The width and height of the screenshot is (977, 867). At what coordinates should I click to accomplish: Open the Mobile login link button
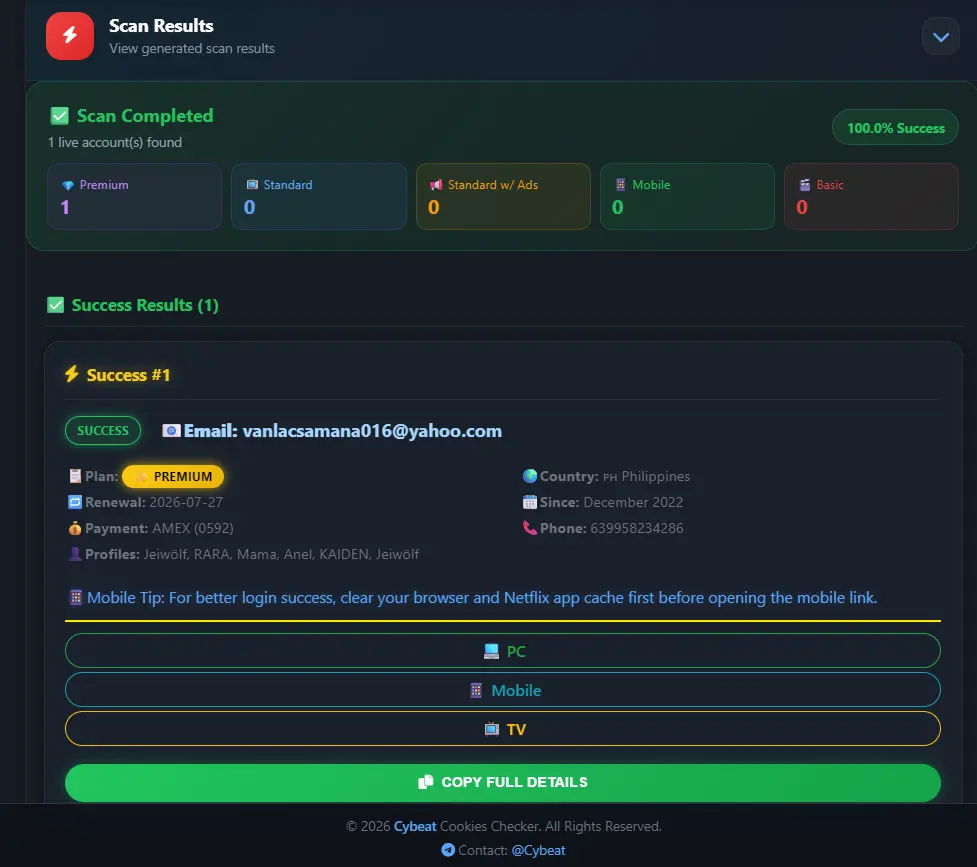503,690
